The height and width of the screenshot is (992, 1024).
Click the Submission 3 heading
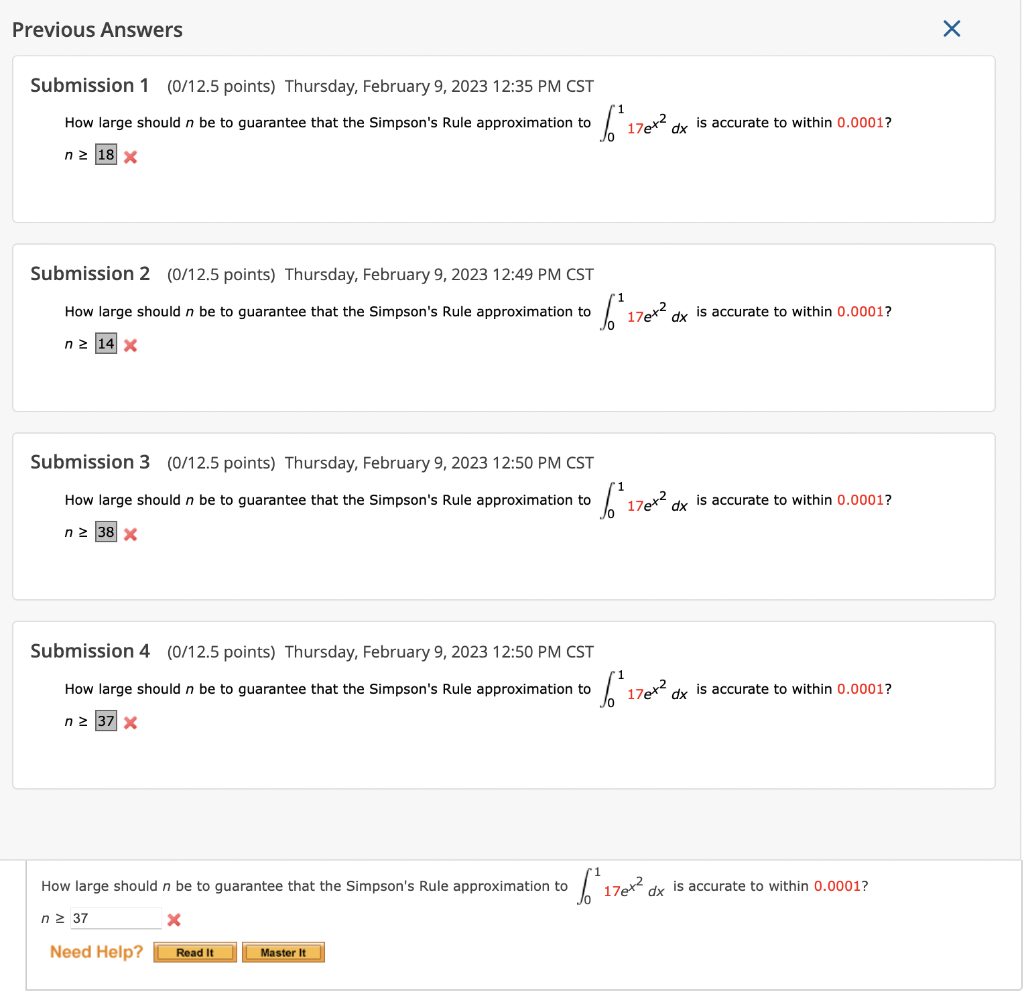pos(90,463)
